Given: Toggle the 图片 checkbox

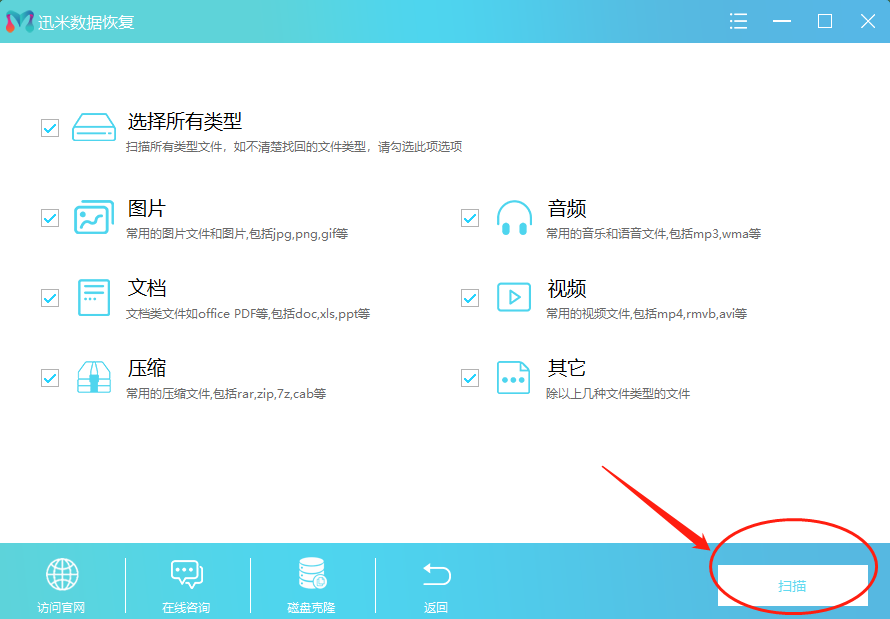Looking at the screenshot, I should pyautogui.click(x=49, y=217).
